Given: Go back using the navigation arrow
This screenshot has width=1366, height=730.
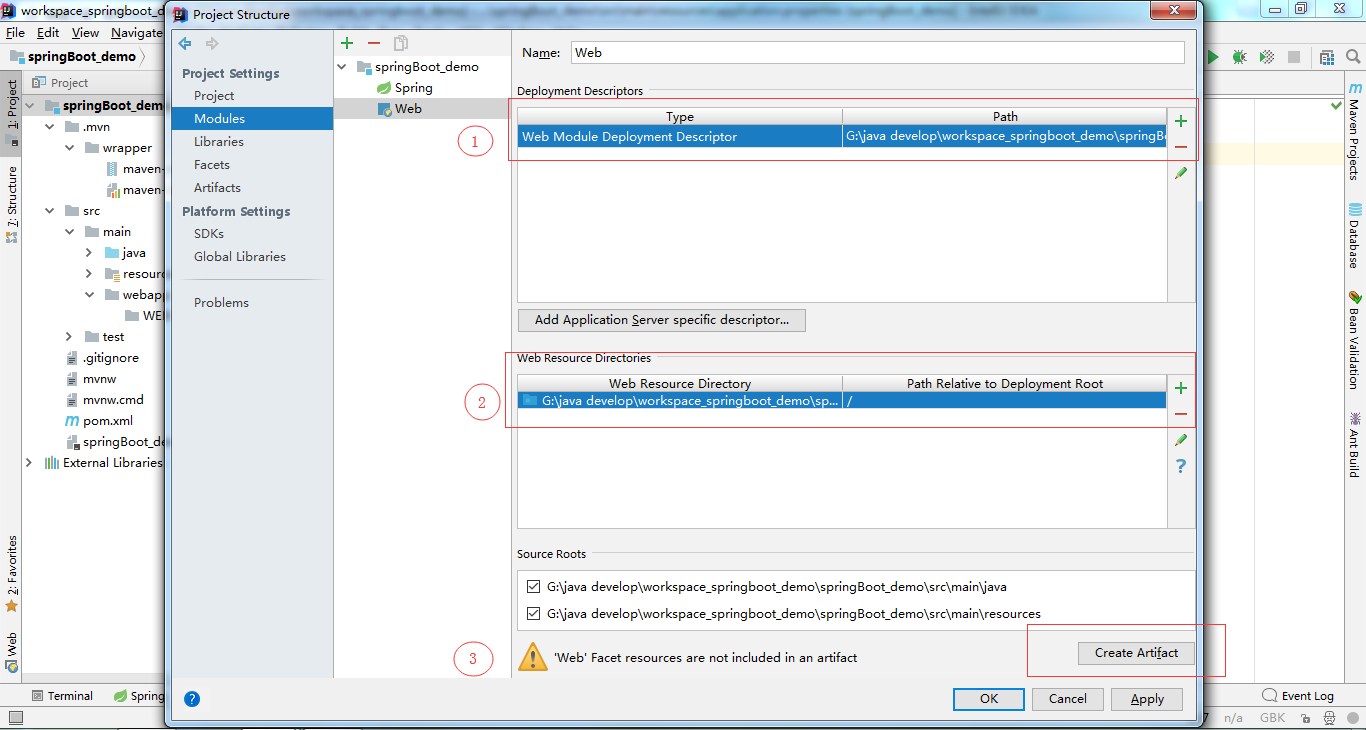Looking at the screenshot, I should (x=185, y=44).
